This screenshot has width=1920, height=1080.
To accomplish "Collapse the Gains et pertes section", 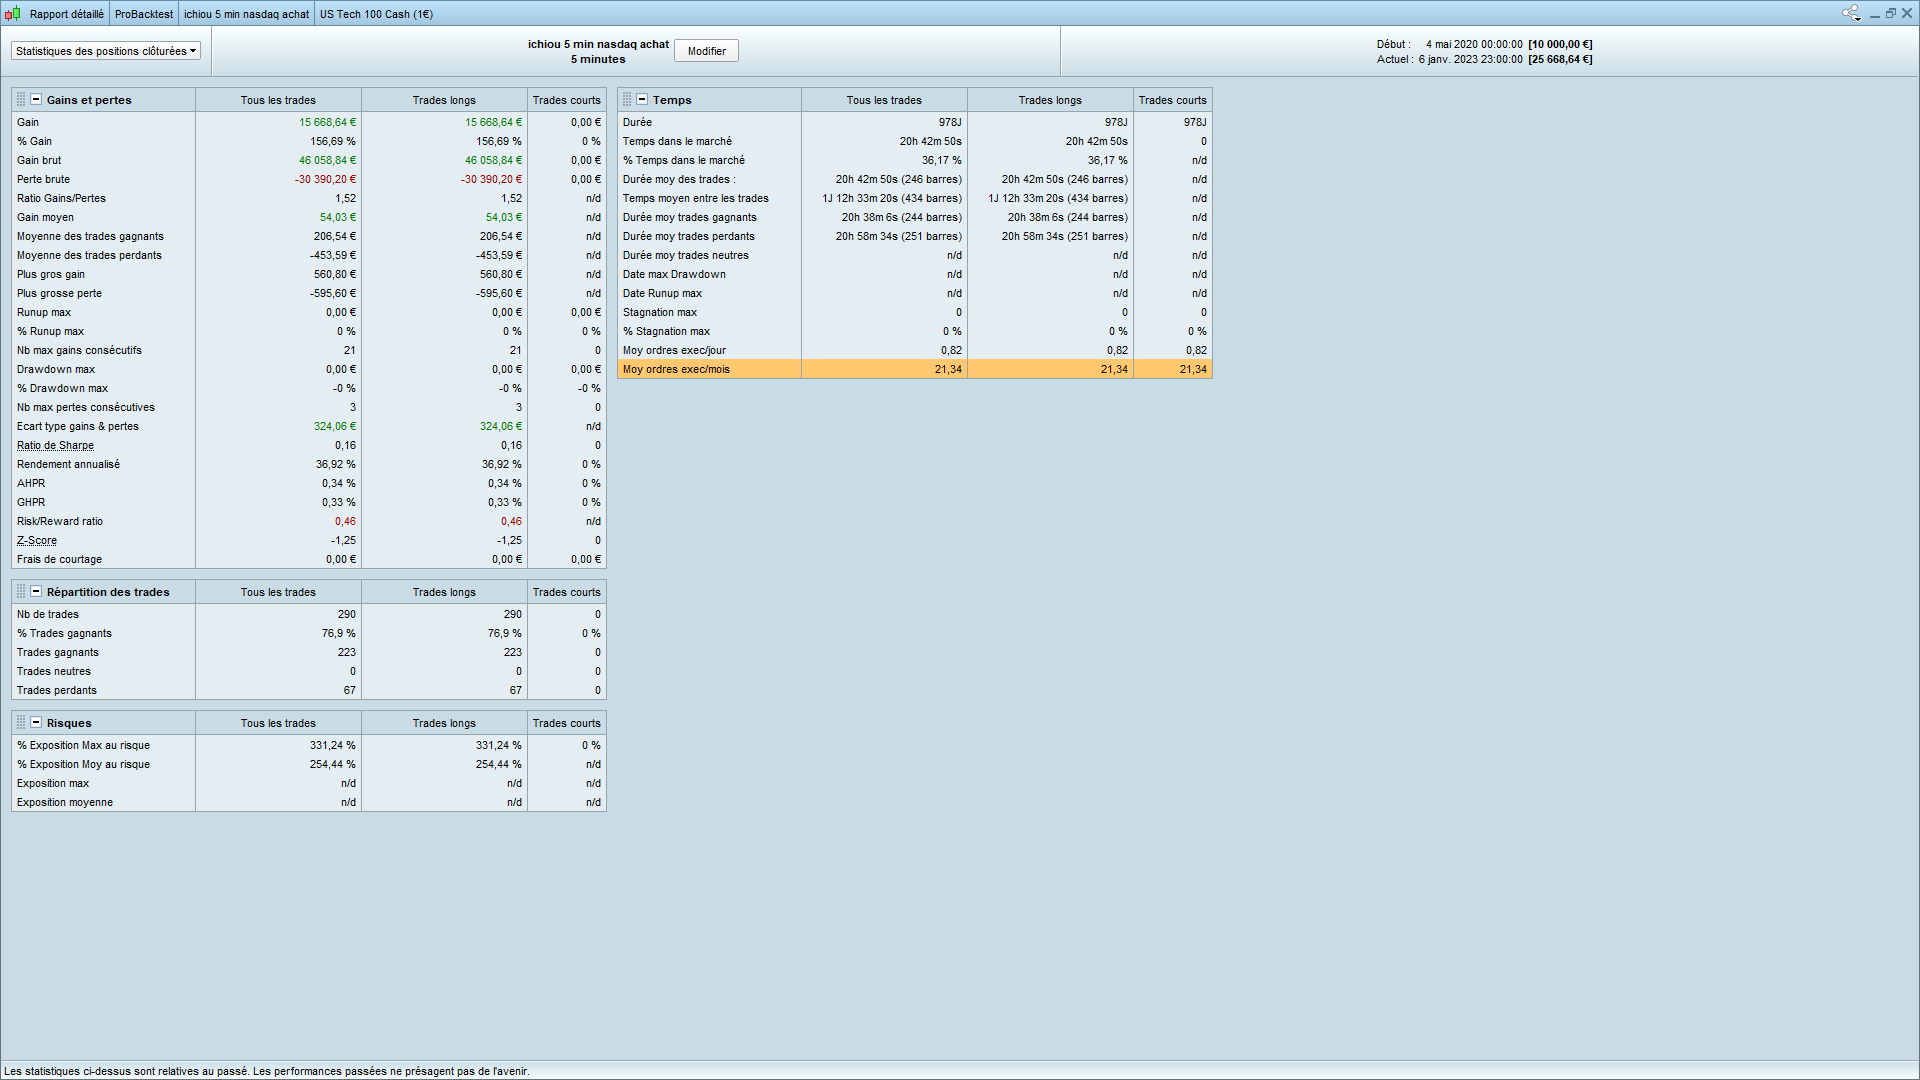I will pyautogui.click(x=36, y=100).
